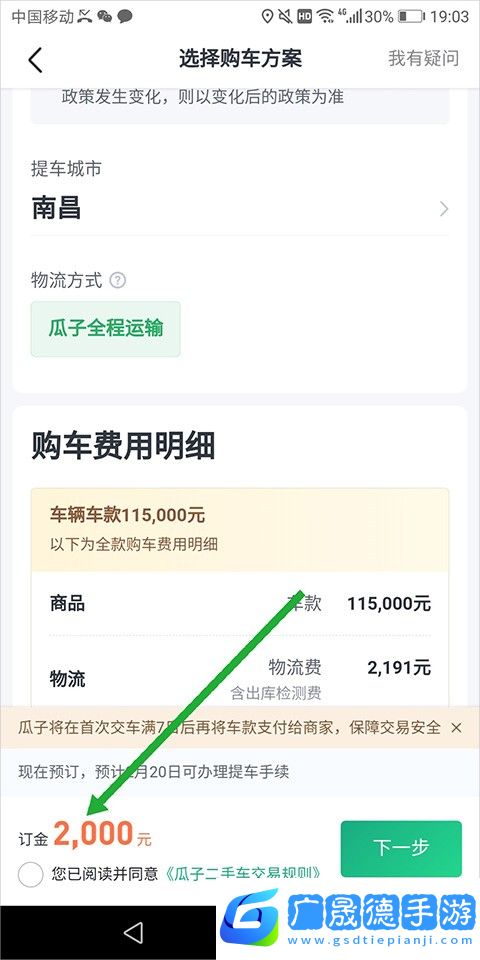The height and width of the screenshot is (960, 480).
Task: Tap the 商品 车款 115,000元 row
Action: click(x=240, y=604)
